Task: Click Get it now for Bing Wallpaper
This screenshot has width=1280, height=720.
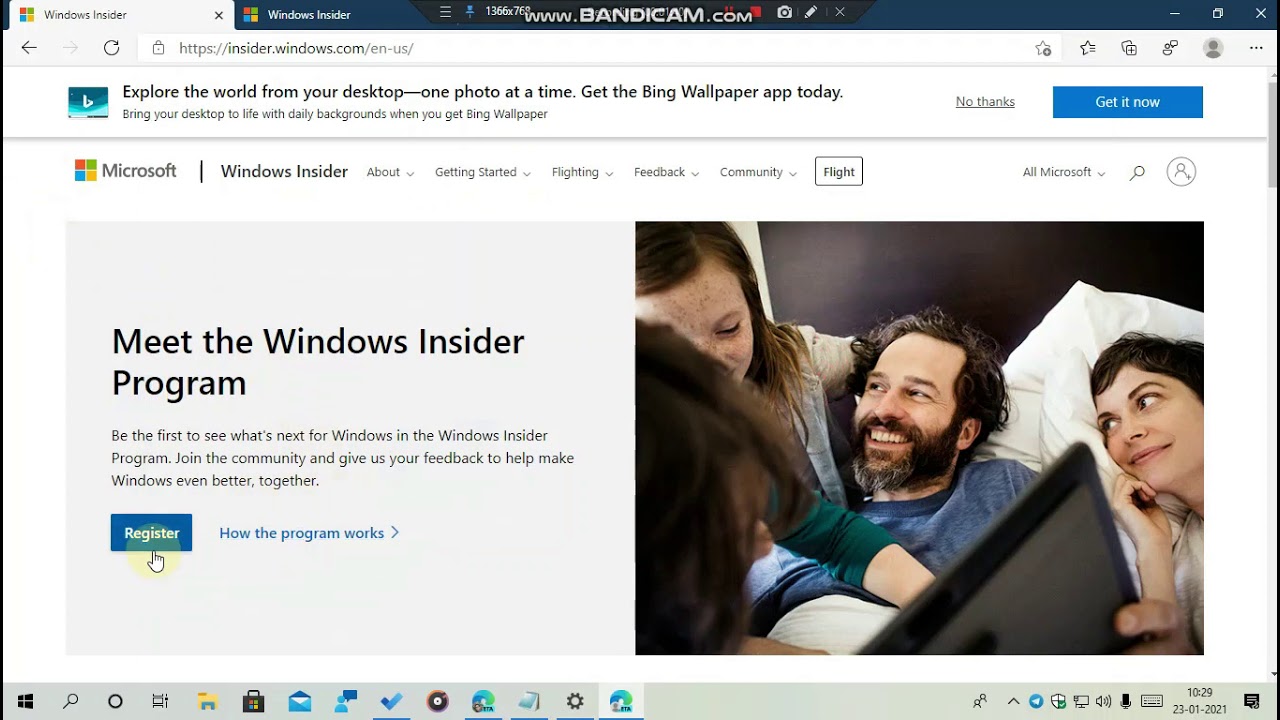Action: click(1128, 102)
